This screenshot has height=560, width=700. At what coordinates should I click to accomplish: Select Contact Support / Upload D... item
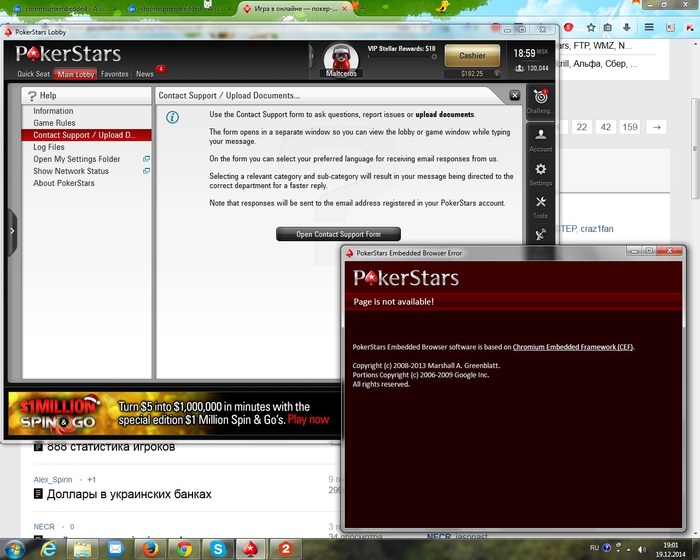tap(87, 135)
